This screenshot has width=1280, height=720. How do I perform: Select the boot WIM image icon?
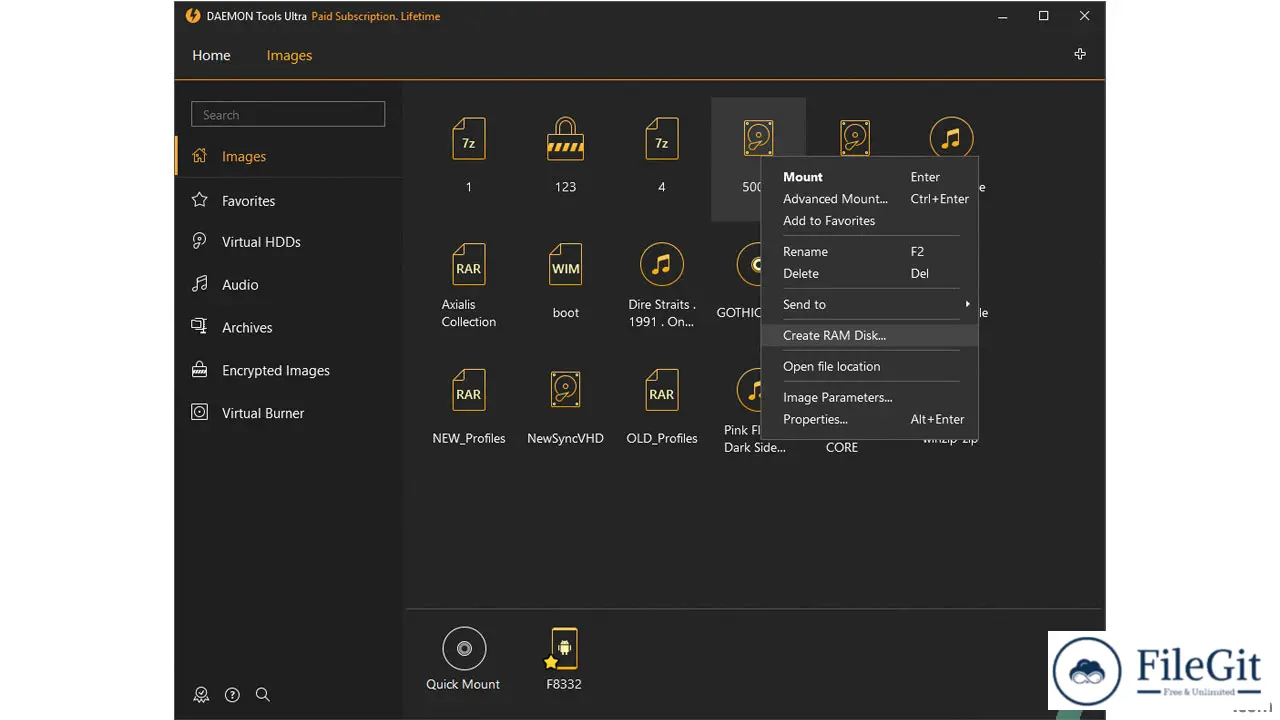click(x=565, y=265)
